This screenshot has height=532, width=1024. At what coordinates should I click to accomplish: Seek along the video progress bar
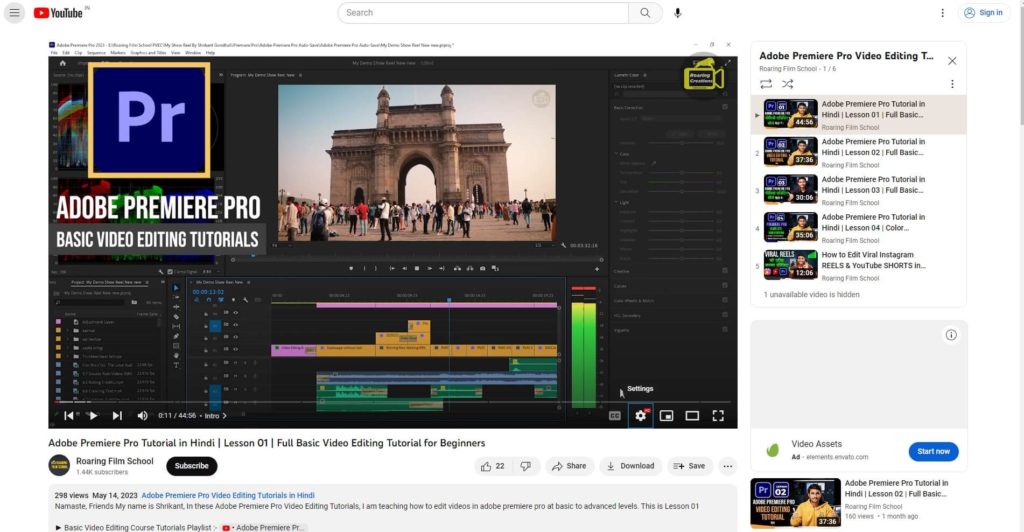392,402
